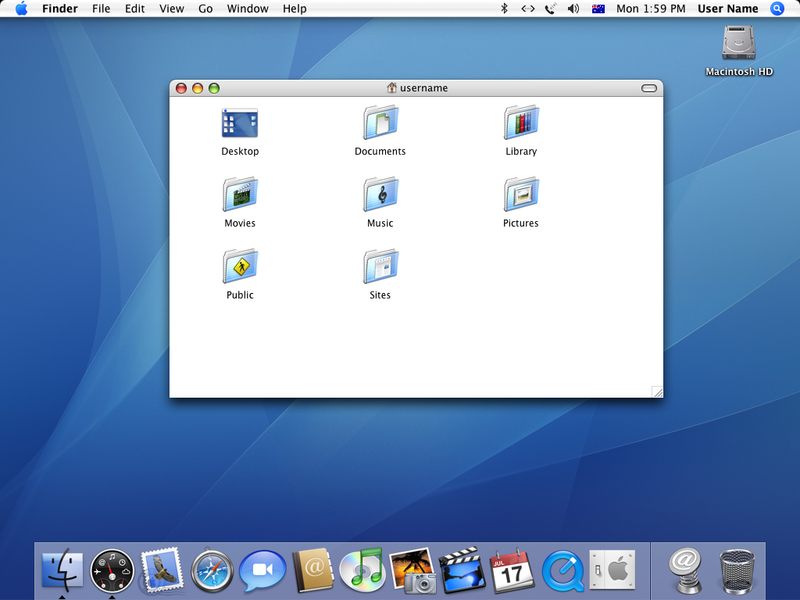800x600 pixels.
Task: Select the Pictures folder
Action: pyautogui.click(x=521, y=194)
